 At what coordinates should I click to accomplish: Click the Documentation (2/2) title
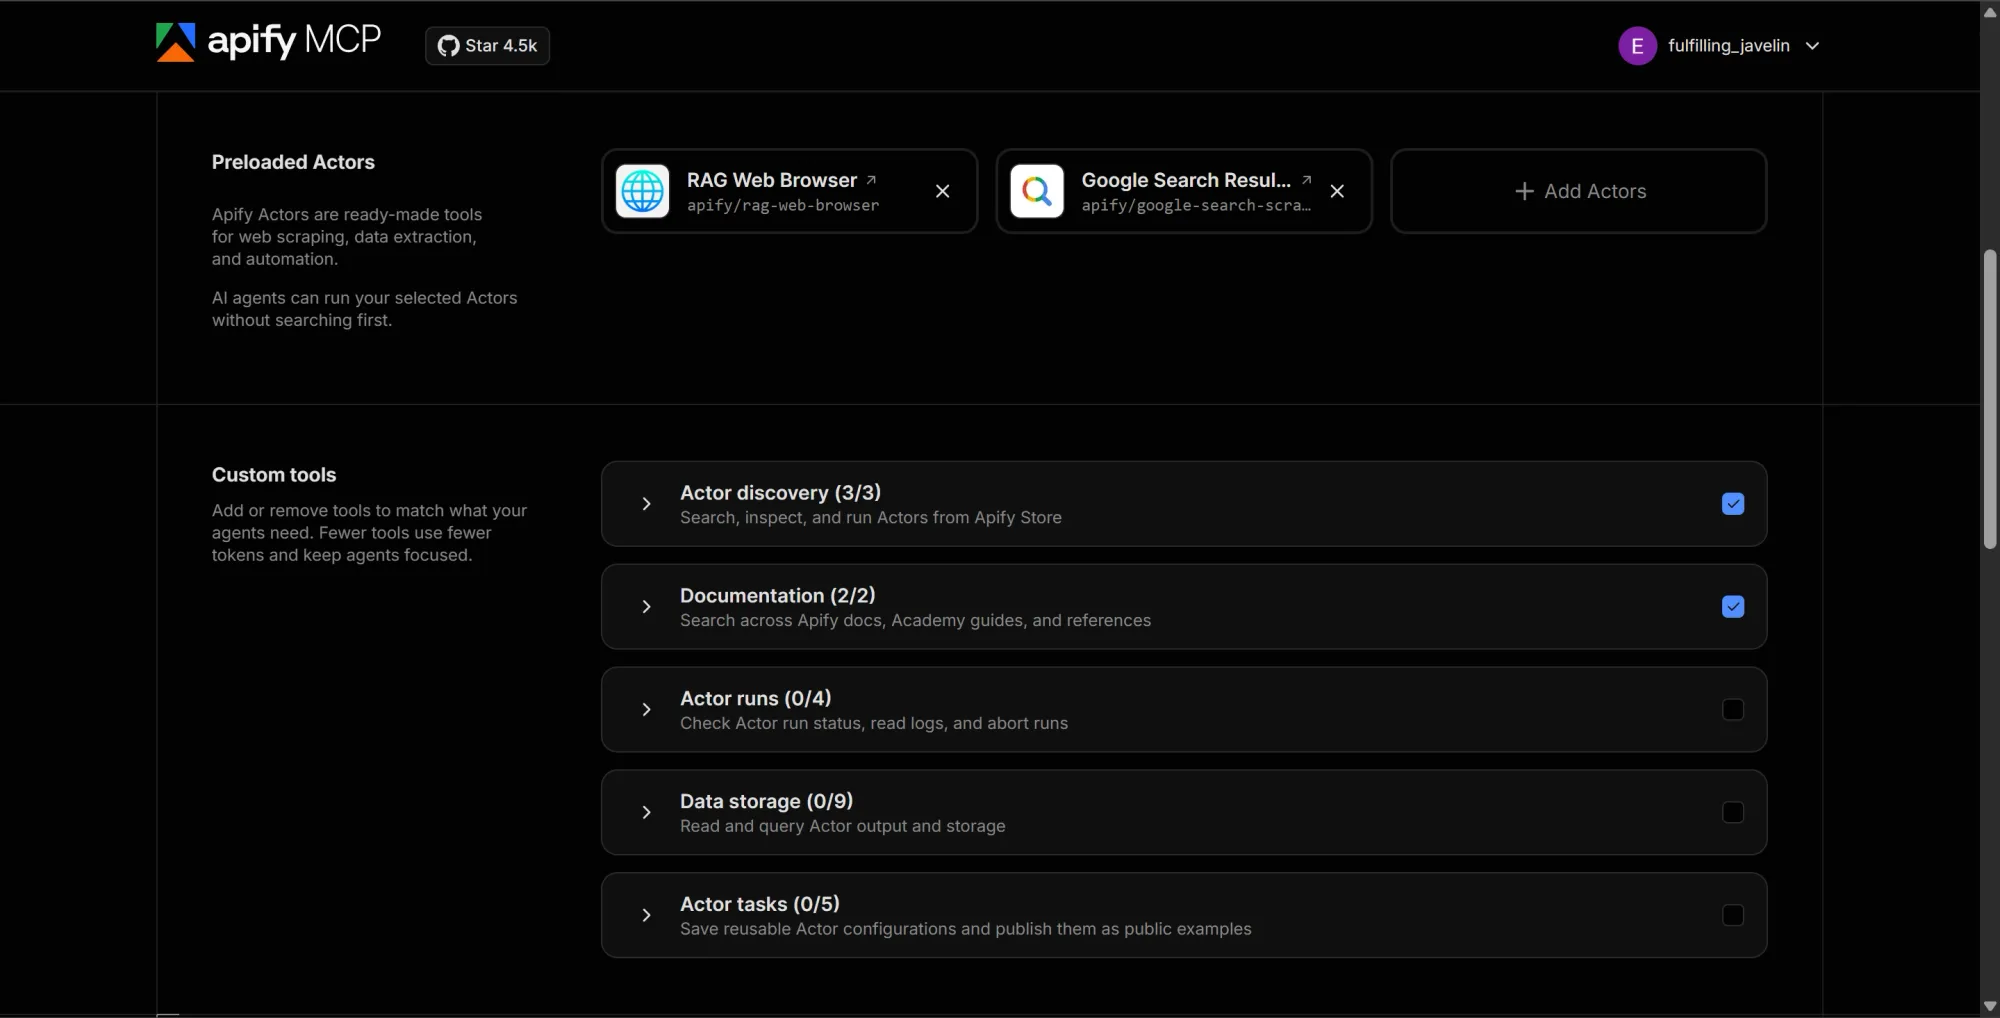[x=777, y=596]
